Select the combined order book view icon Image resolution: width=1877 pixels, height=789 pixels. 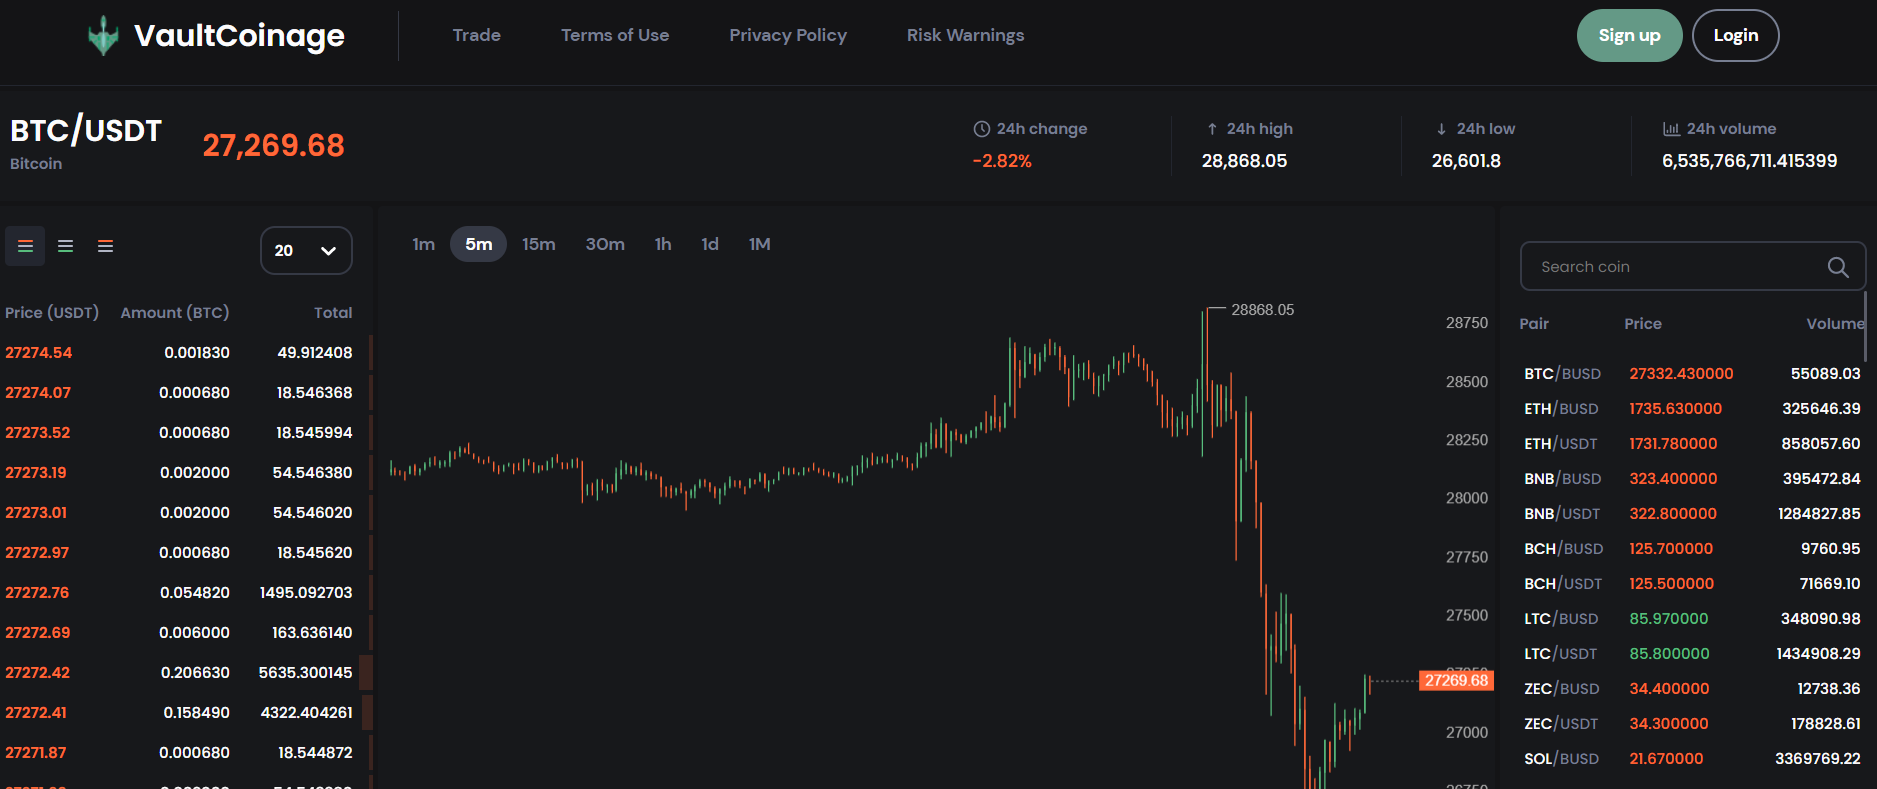point(25,245)
